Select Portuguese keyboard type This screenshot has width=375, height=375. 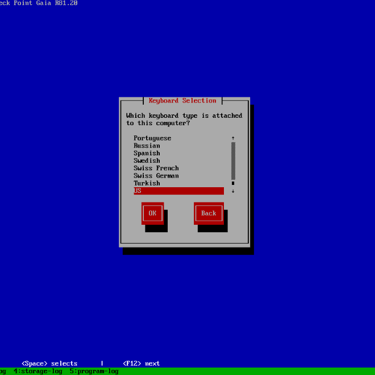[x=152, y=138]
